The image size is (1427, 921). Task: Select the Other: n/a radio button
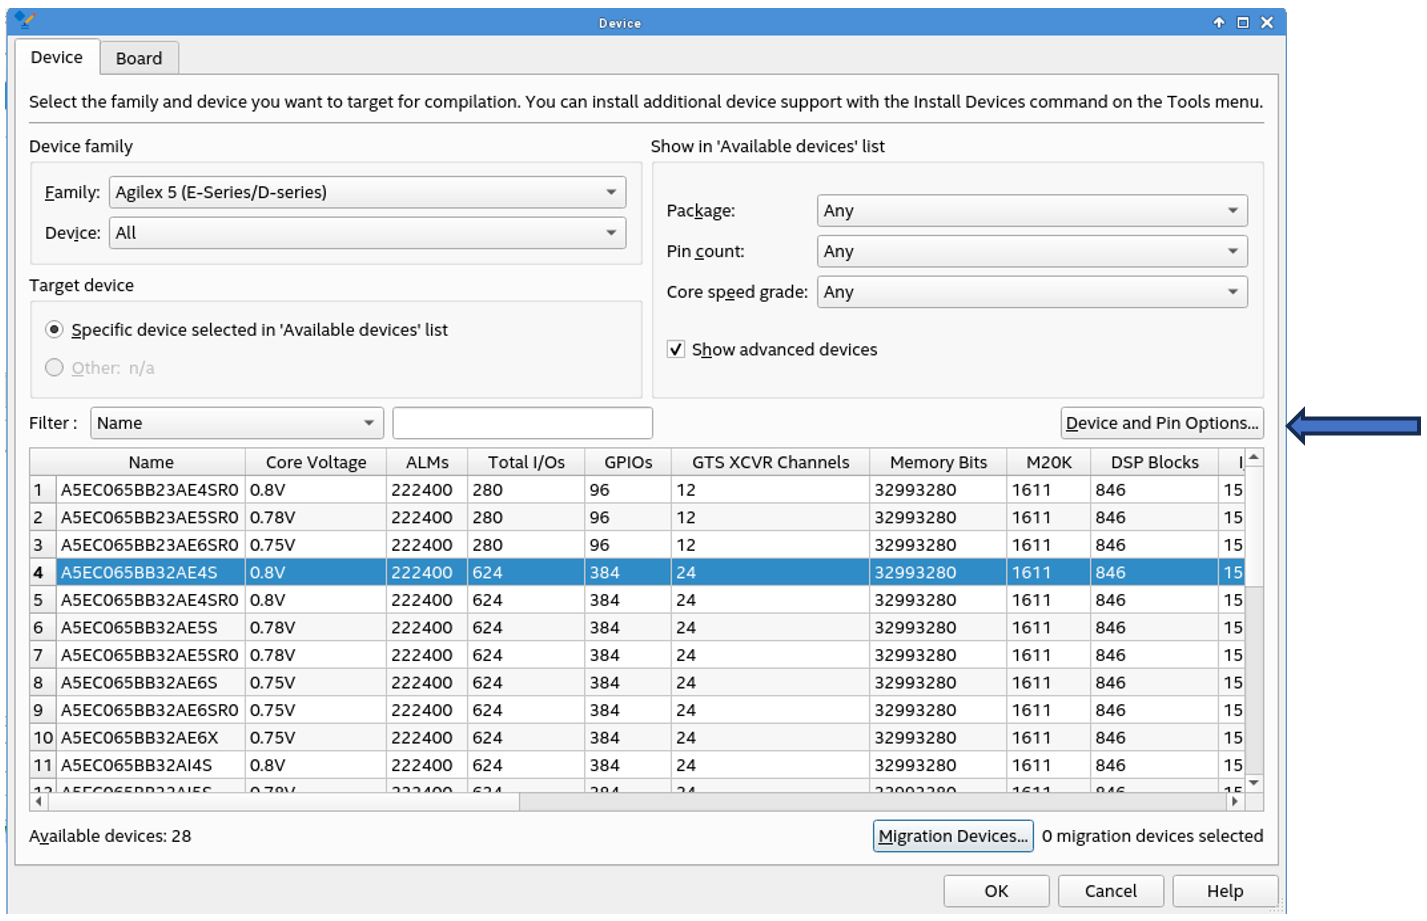54,368
